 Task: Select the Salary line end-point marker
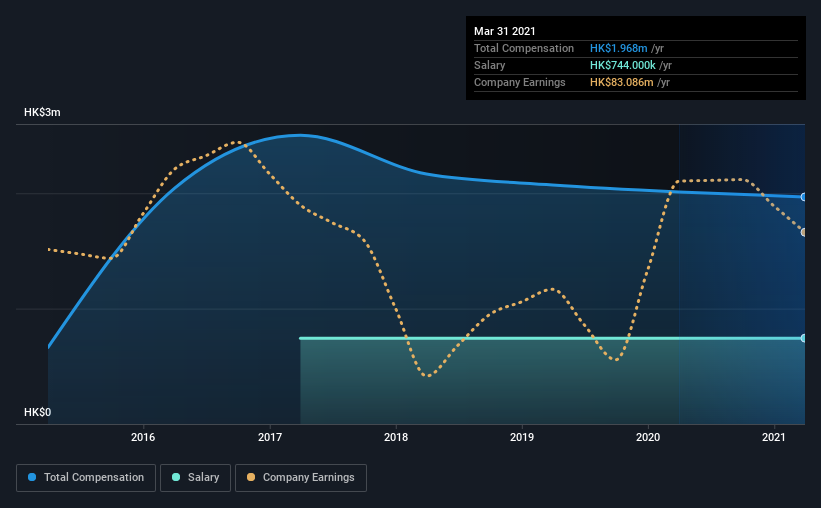point(803,338)
